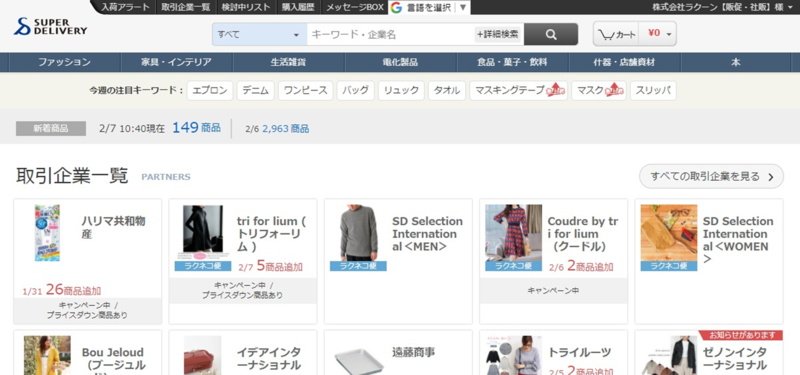Open 遠藤商事 metal tray thumbnail
Image resolution: width=800 pixels, height=375 pixels.
[358, 360]
